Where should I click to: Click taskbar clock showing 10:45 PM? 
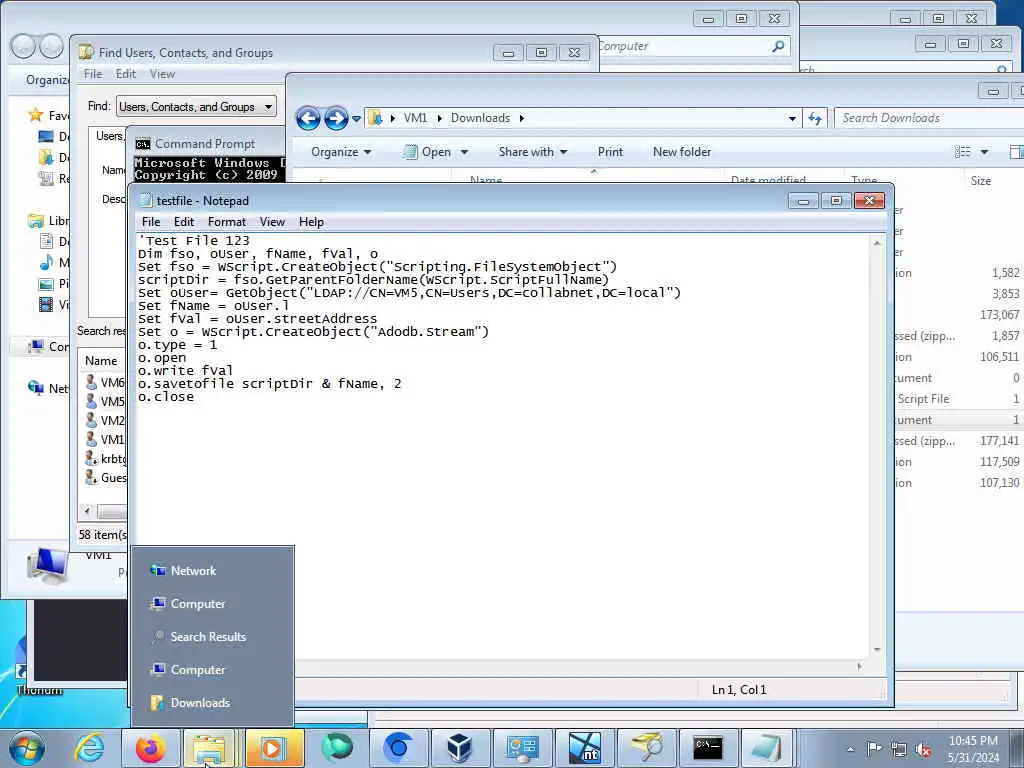(x=973, y=749)
